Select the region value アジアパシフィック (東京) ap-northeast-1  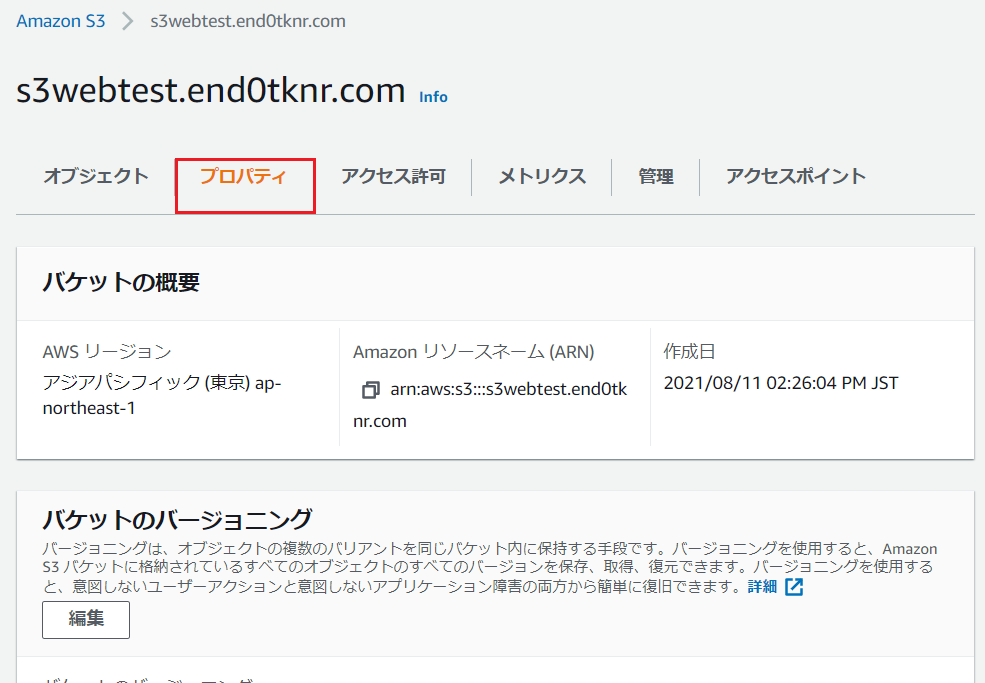pos(162,395)
